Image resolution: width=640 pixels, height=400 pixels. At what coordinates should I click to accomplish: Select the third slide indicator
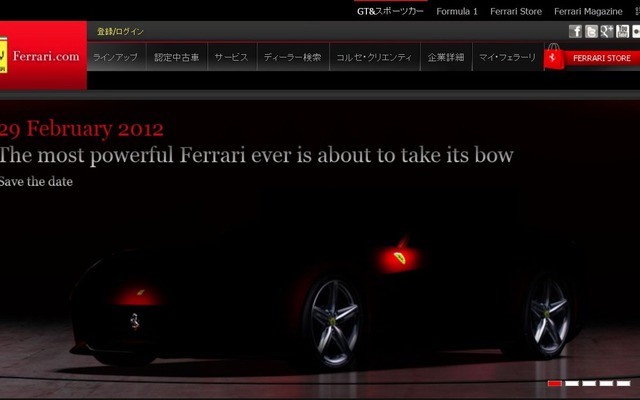tap(589, 383)
